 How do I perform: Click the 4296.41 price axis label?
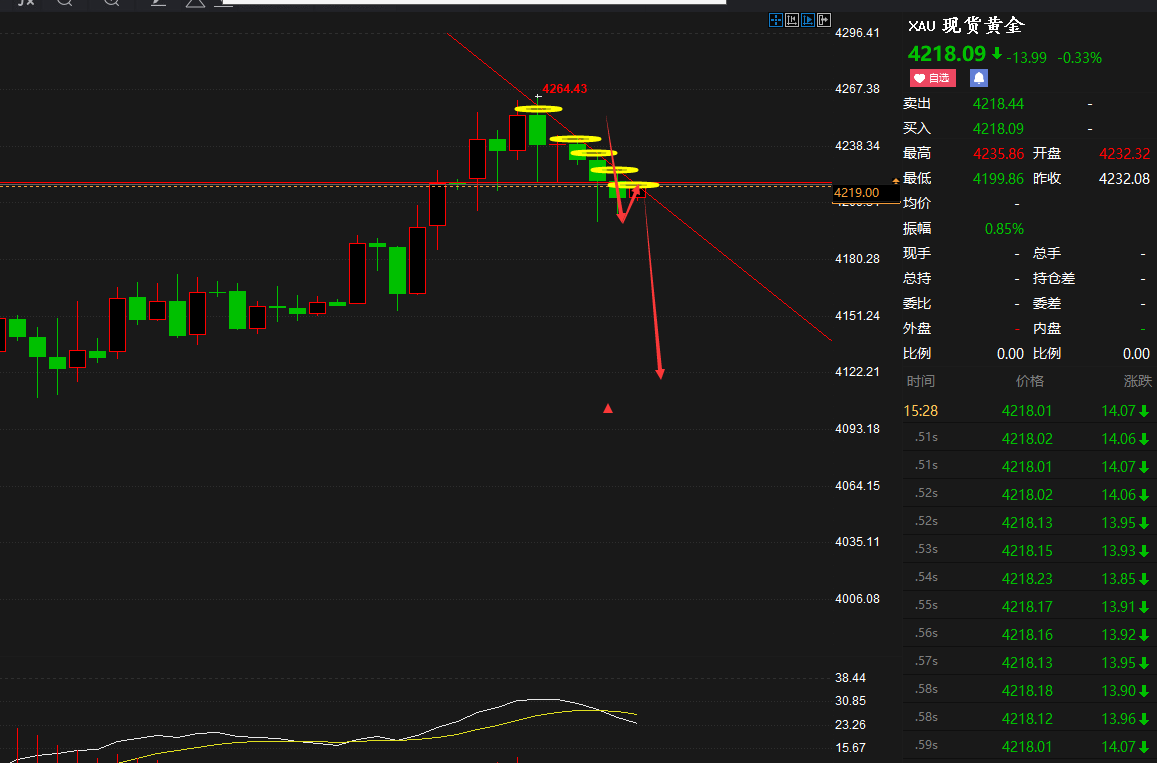tap(857, 32)
